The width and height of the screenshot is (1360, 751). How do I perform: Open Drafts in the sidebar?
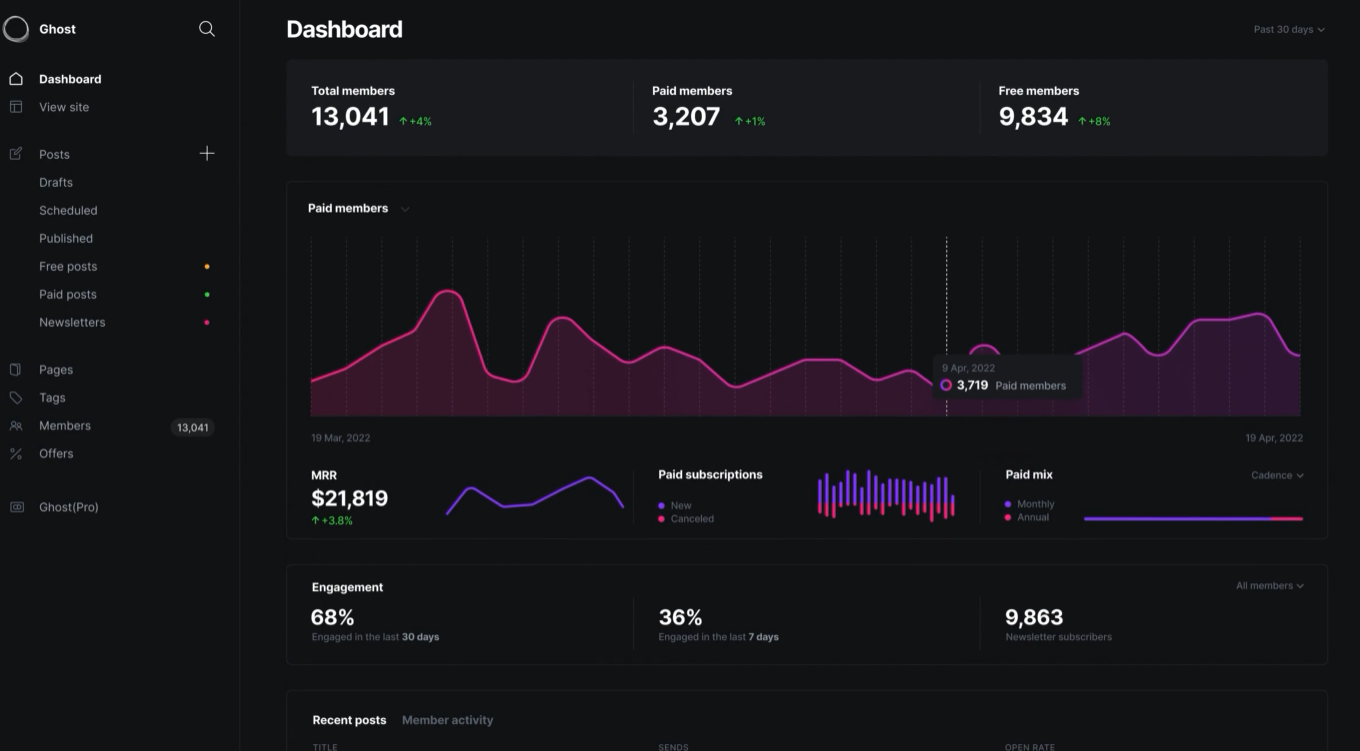(56, 182)
